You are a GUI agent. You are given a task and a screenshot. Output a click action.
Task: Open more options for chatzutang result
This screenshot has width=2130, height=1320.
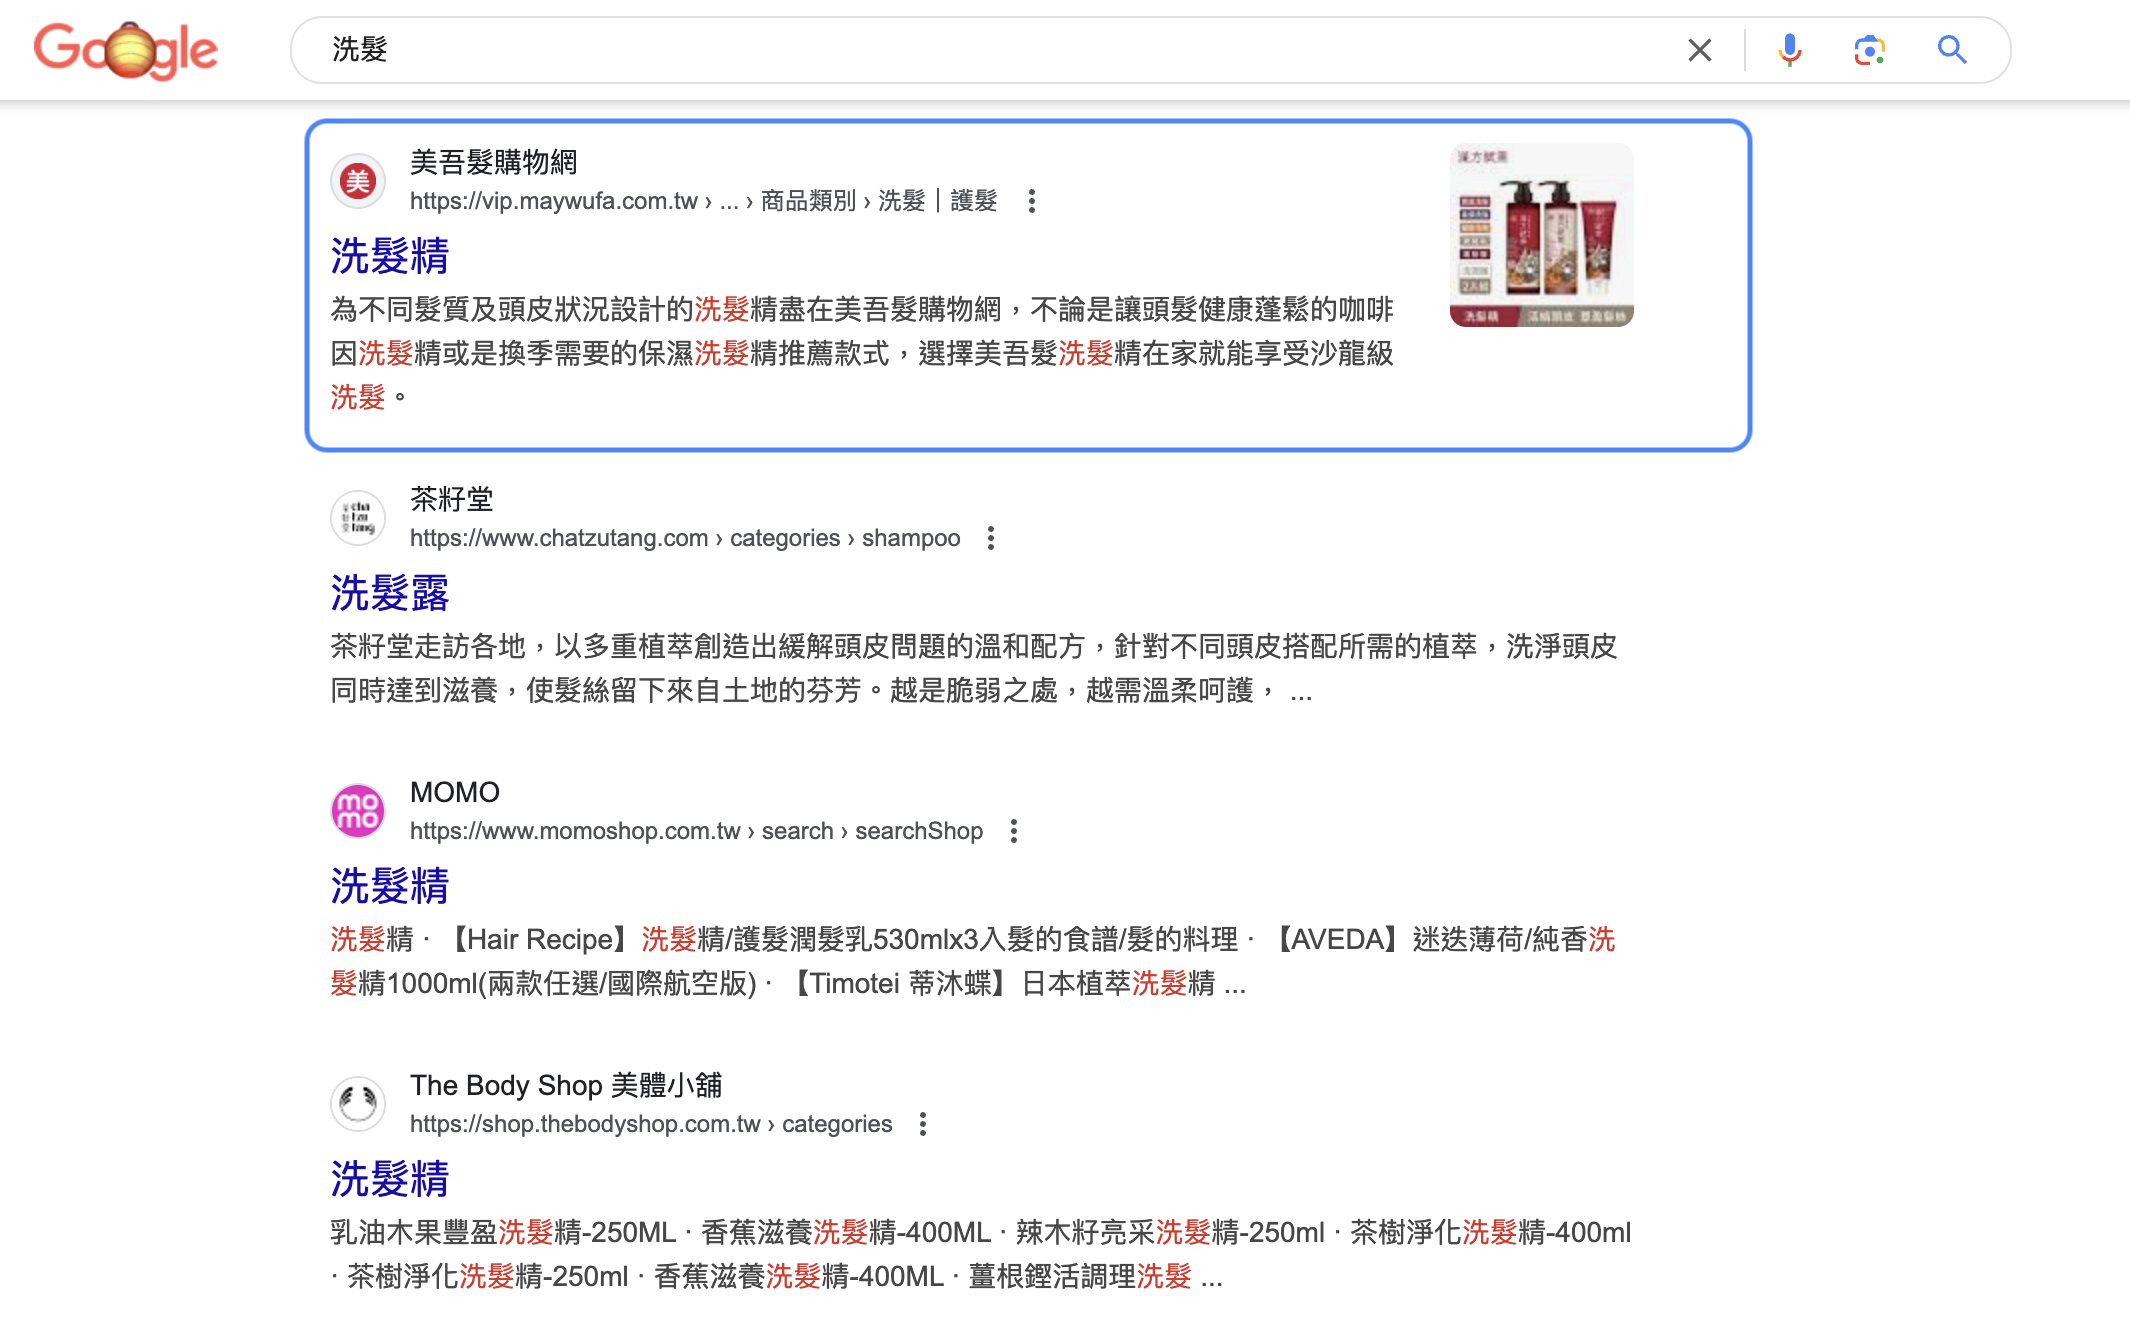[990, 538]
